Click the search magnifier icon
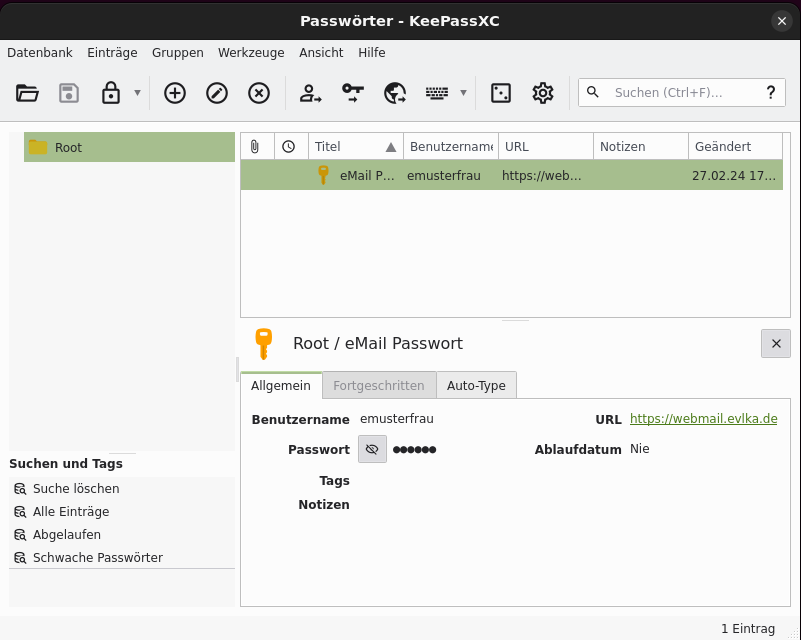 (593, 92)
